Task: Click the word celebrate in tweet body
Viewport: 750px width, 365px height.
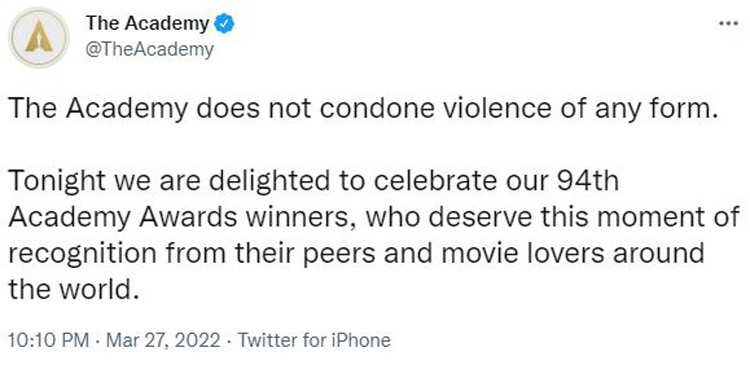Action: [422, 181]
